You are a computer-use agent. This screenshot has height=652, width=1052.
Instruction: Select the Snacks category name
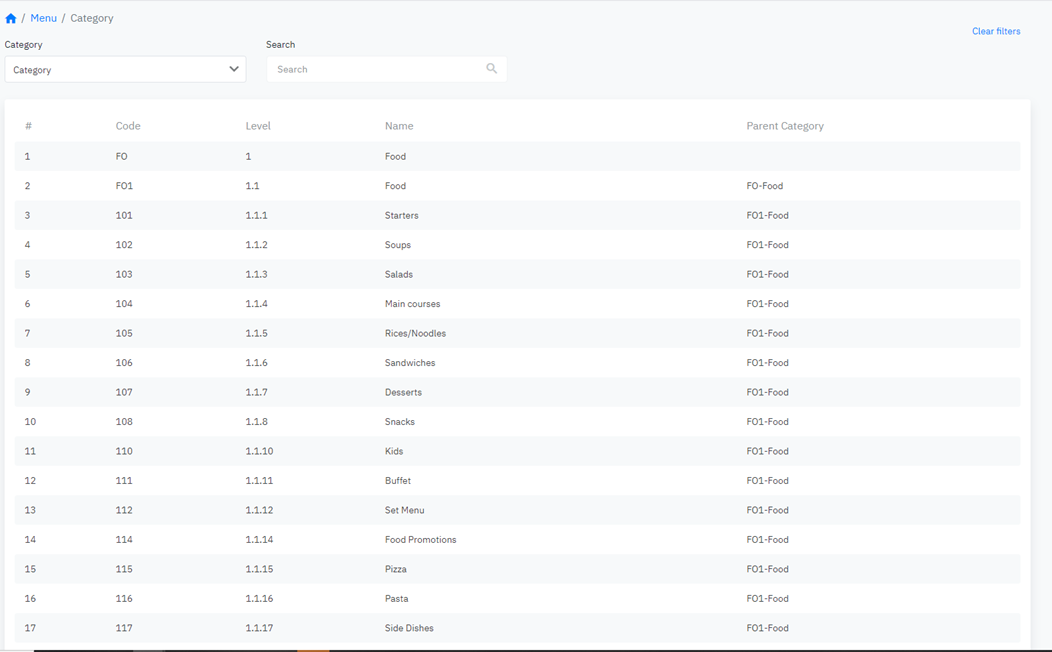coord(399,422)
